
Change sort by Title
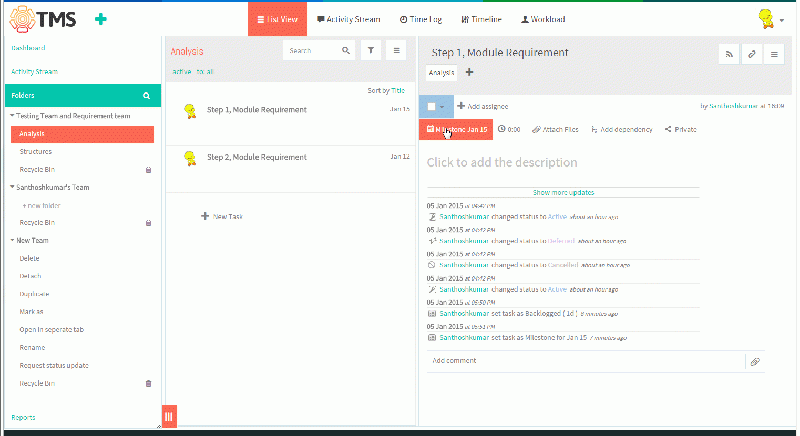(398, 90)
